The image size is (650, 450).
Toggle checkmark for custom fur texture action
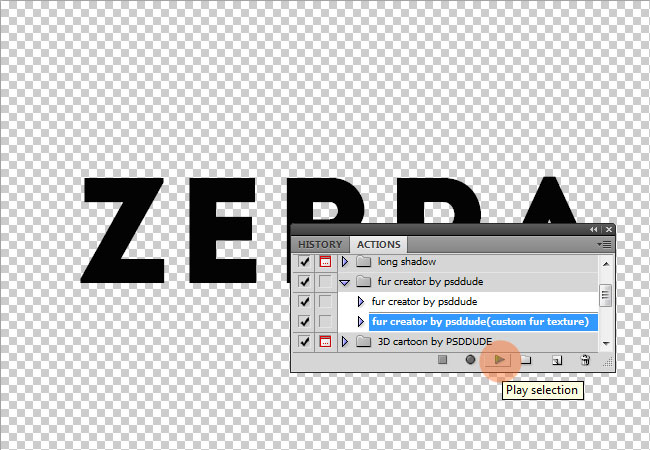tap(304, 322)
